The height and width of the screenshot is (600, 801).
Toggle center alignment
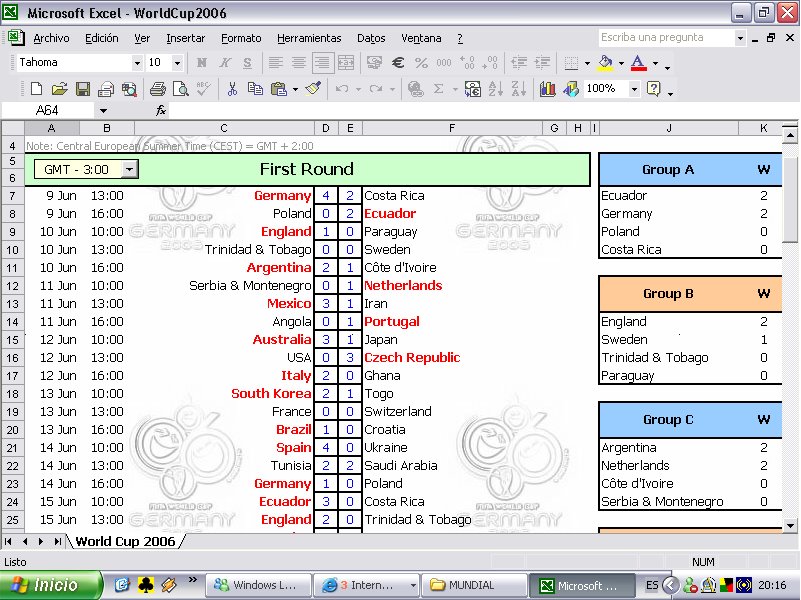(299, 63)
